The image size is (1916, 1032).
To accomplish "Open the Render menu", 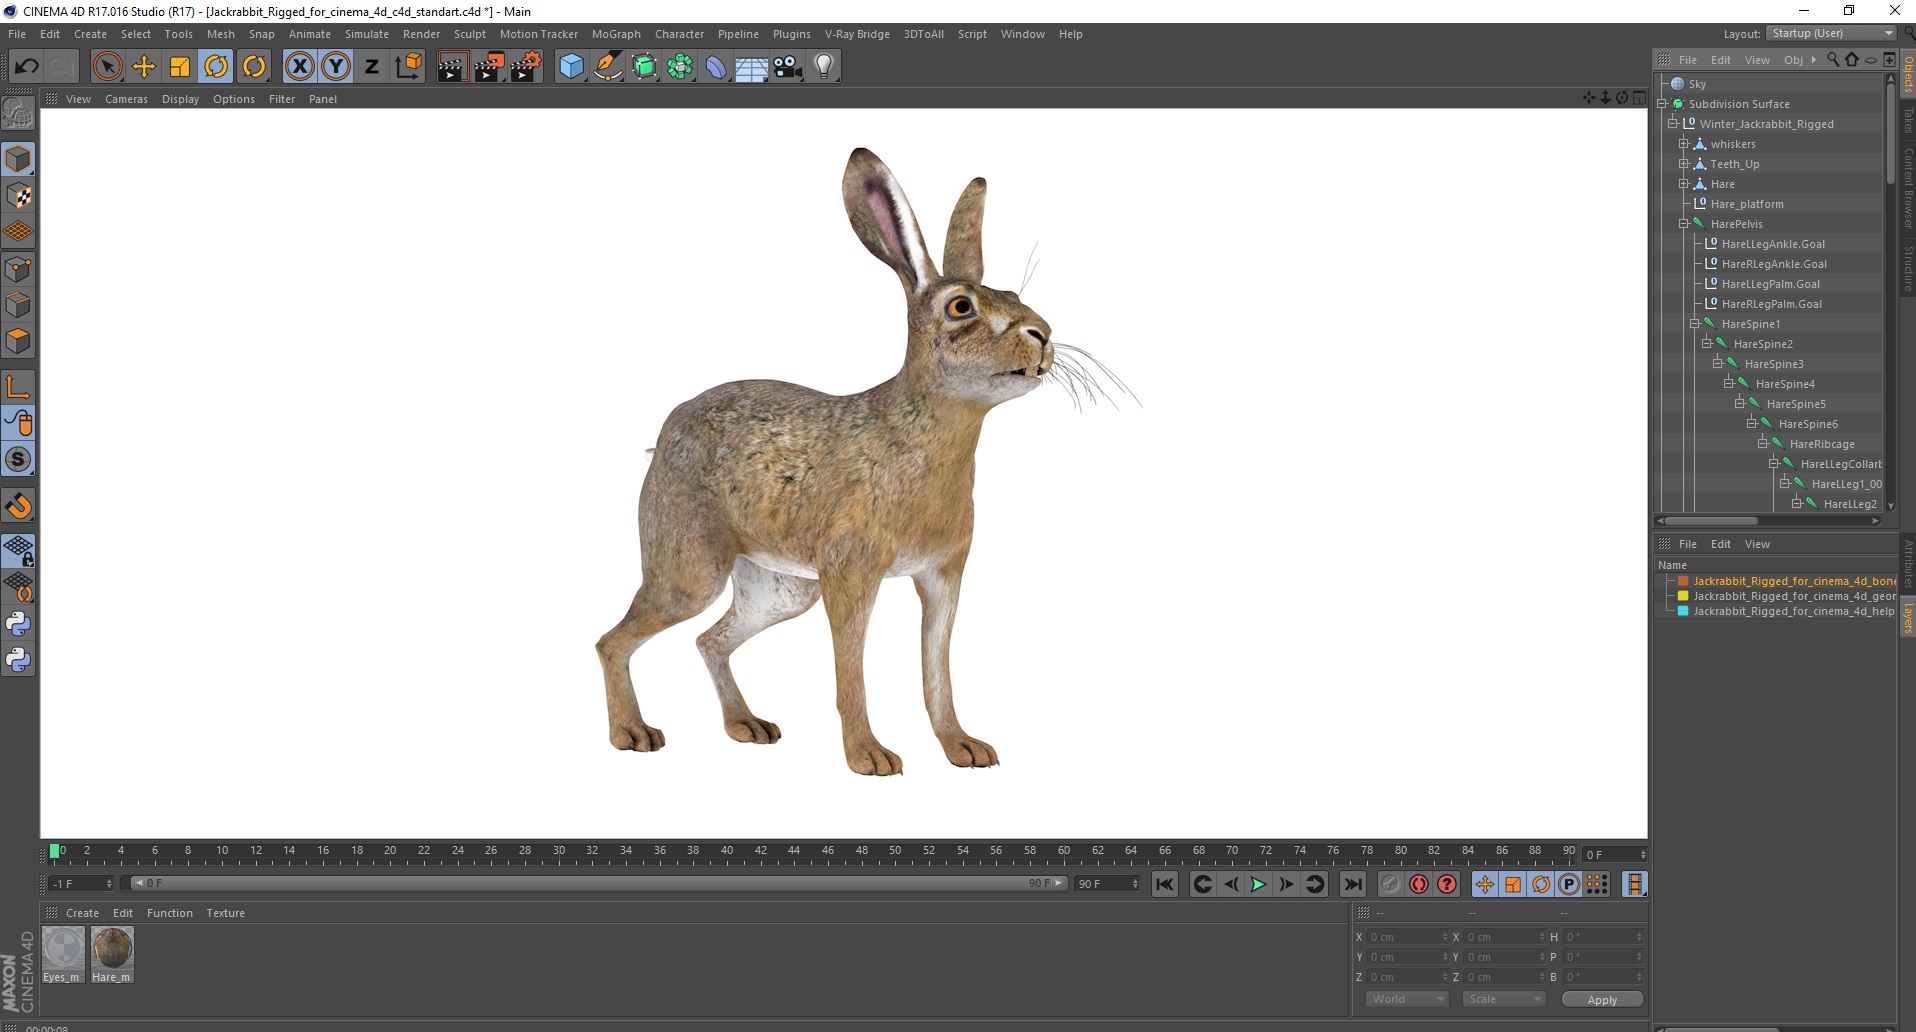I will point(421,34).
